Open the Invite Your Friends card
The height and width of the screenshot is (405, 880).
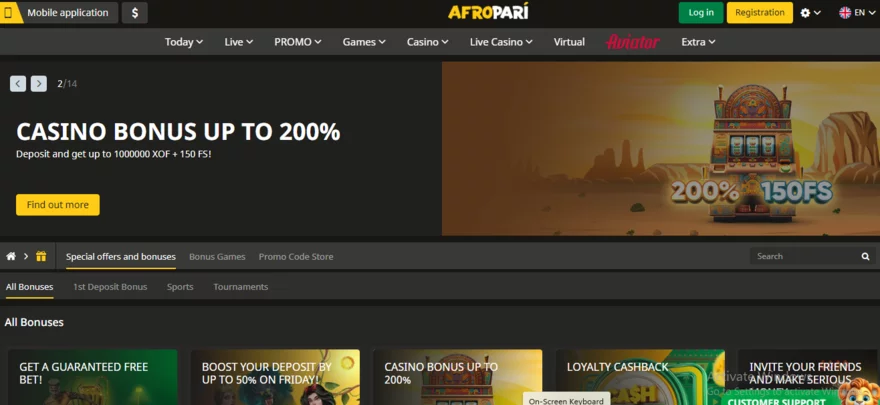pyautogui.click(x=809, y=377)
